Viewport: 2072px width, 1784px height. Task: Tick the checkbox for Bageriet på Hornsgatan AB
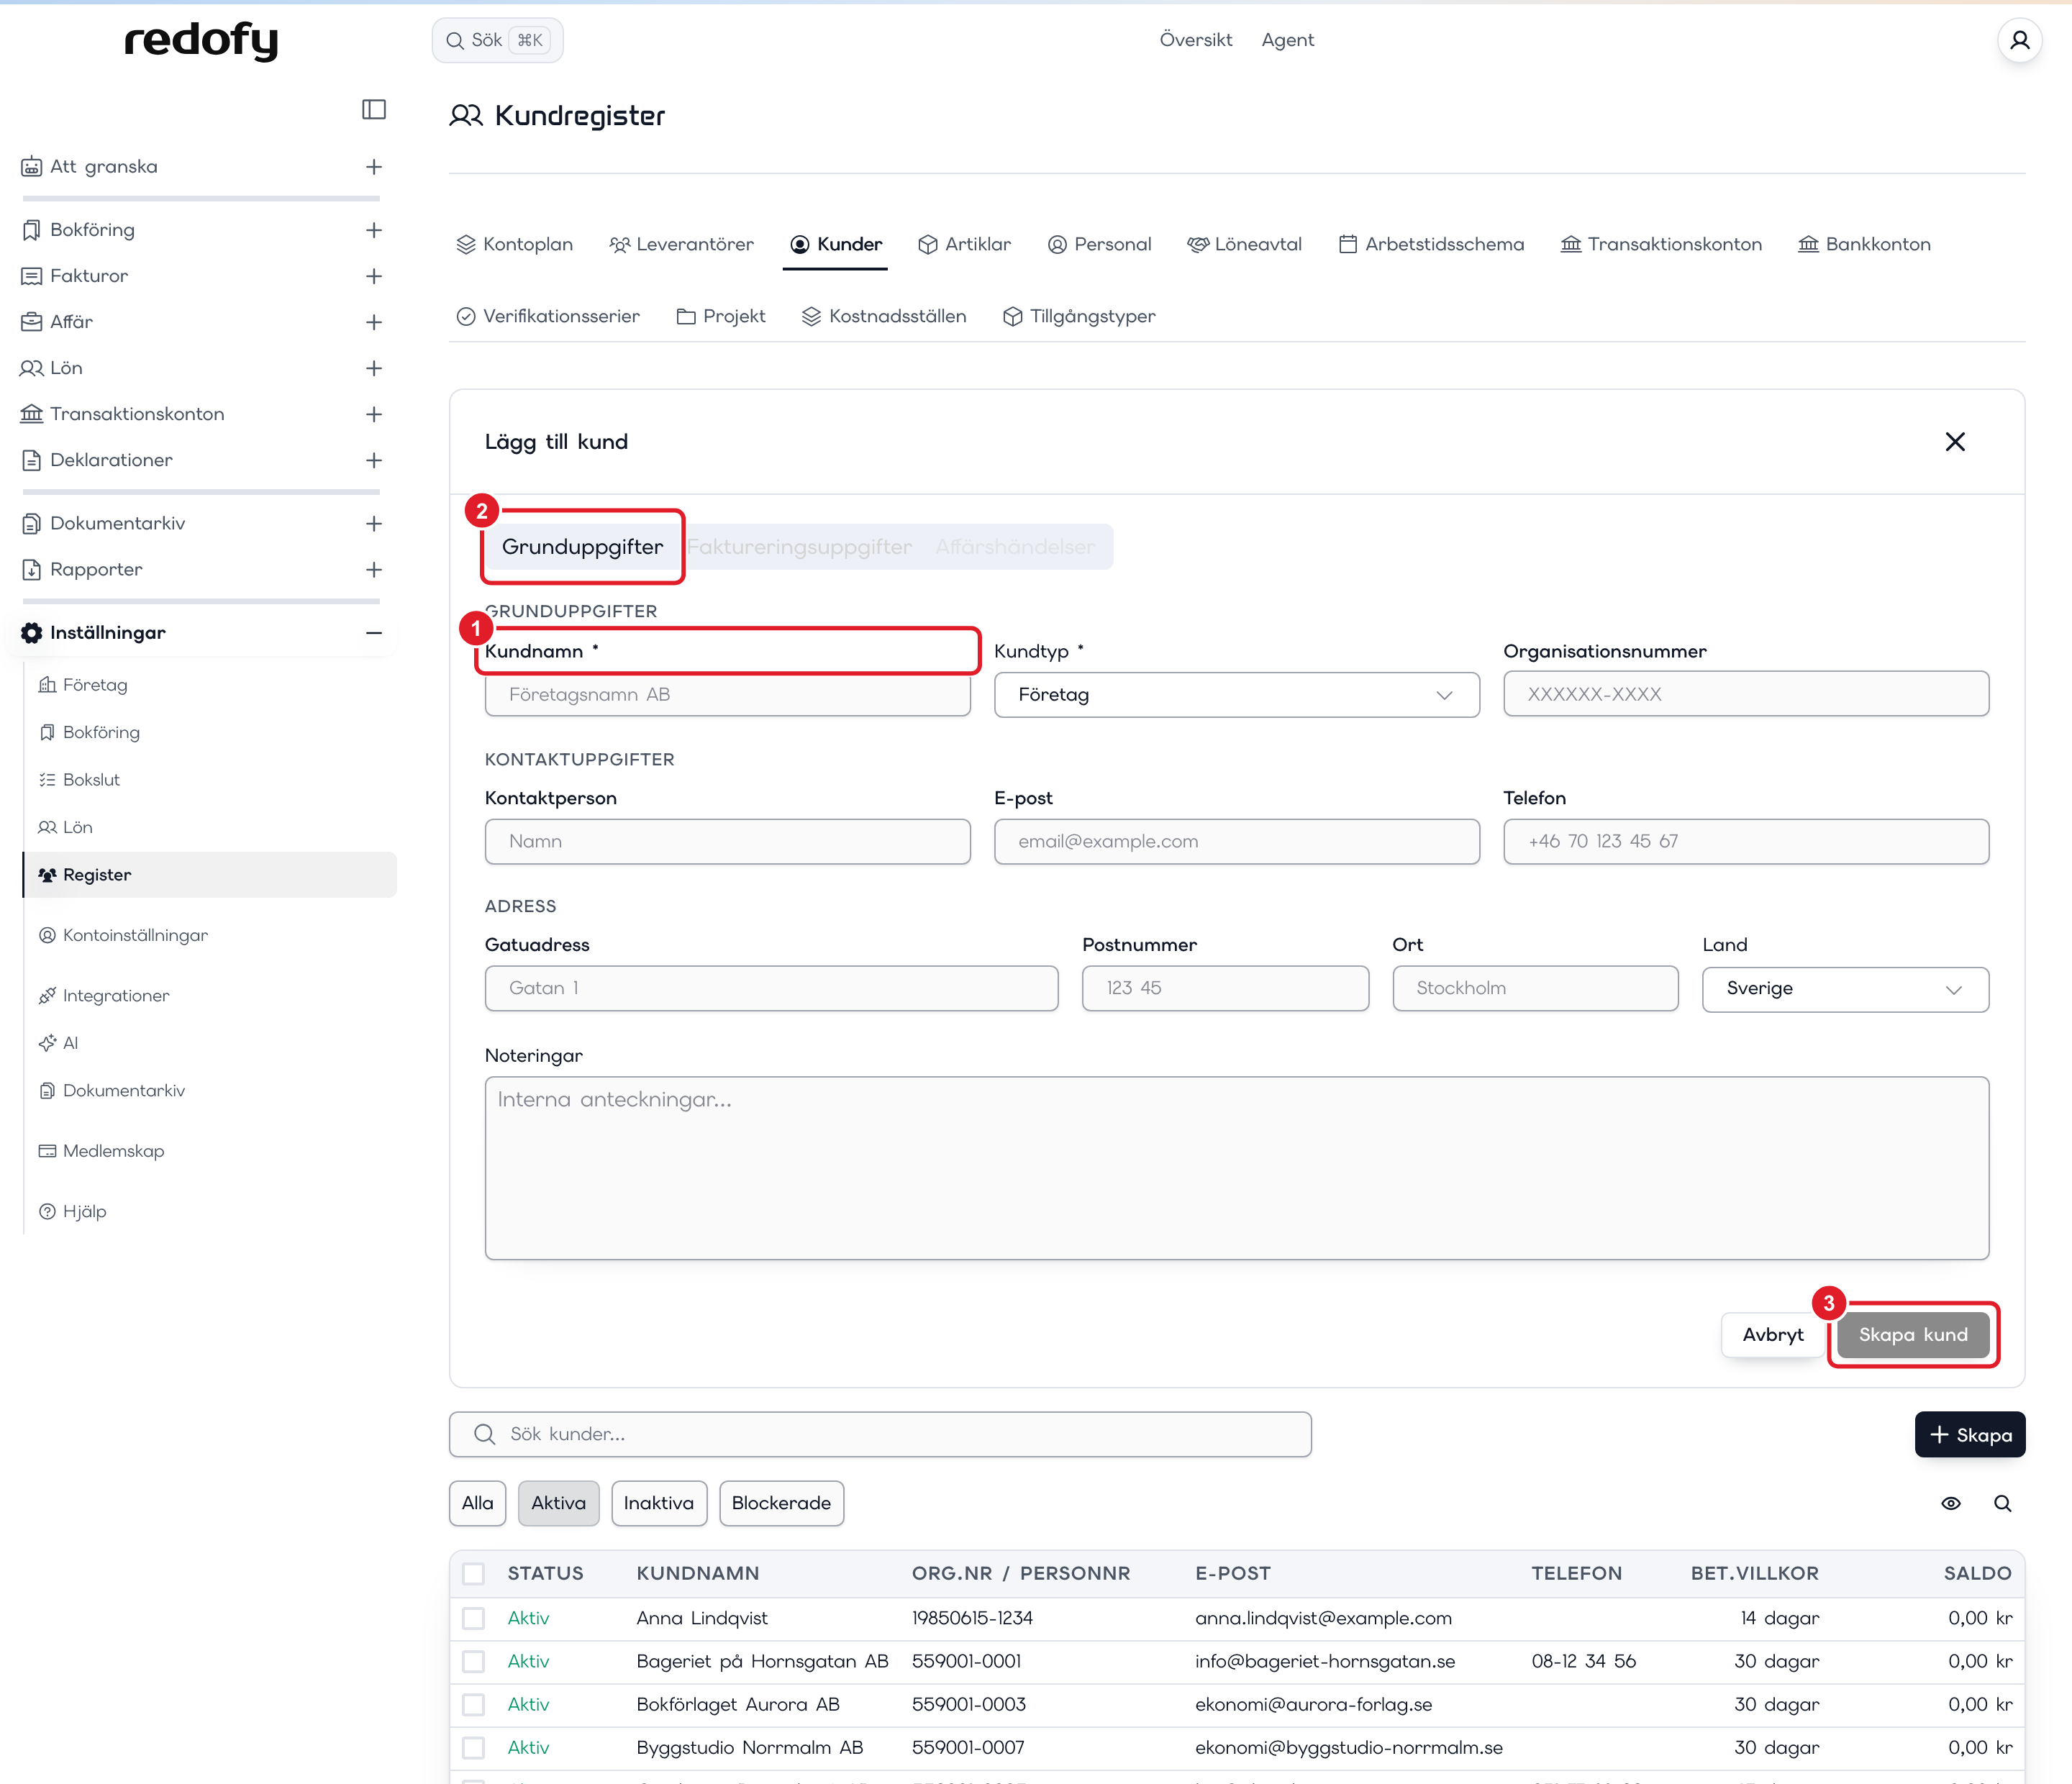(474, 1661)
